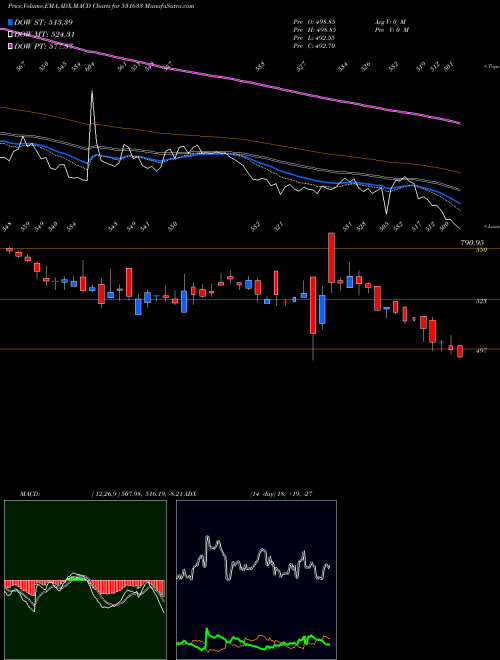Open the MACD histogram thumbnail chart
The width and height of the screenshot is (500, 660).
[85, 580]
